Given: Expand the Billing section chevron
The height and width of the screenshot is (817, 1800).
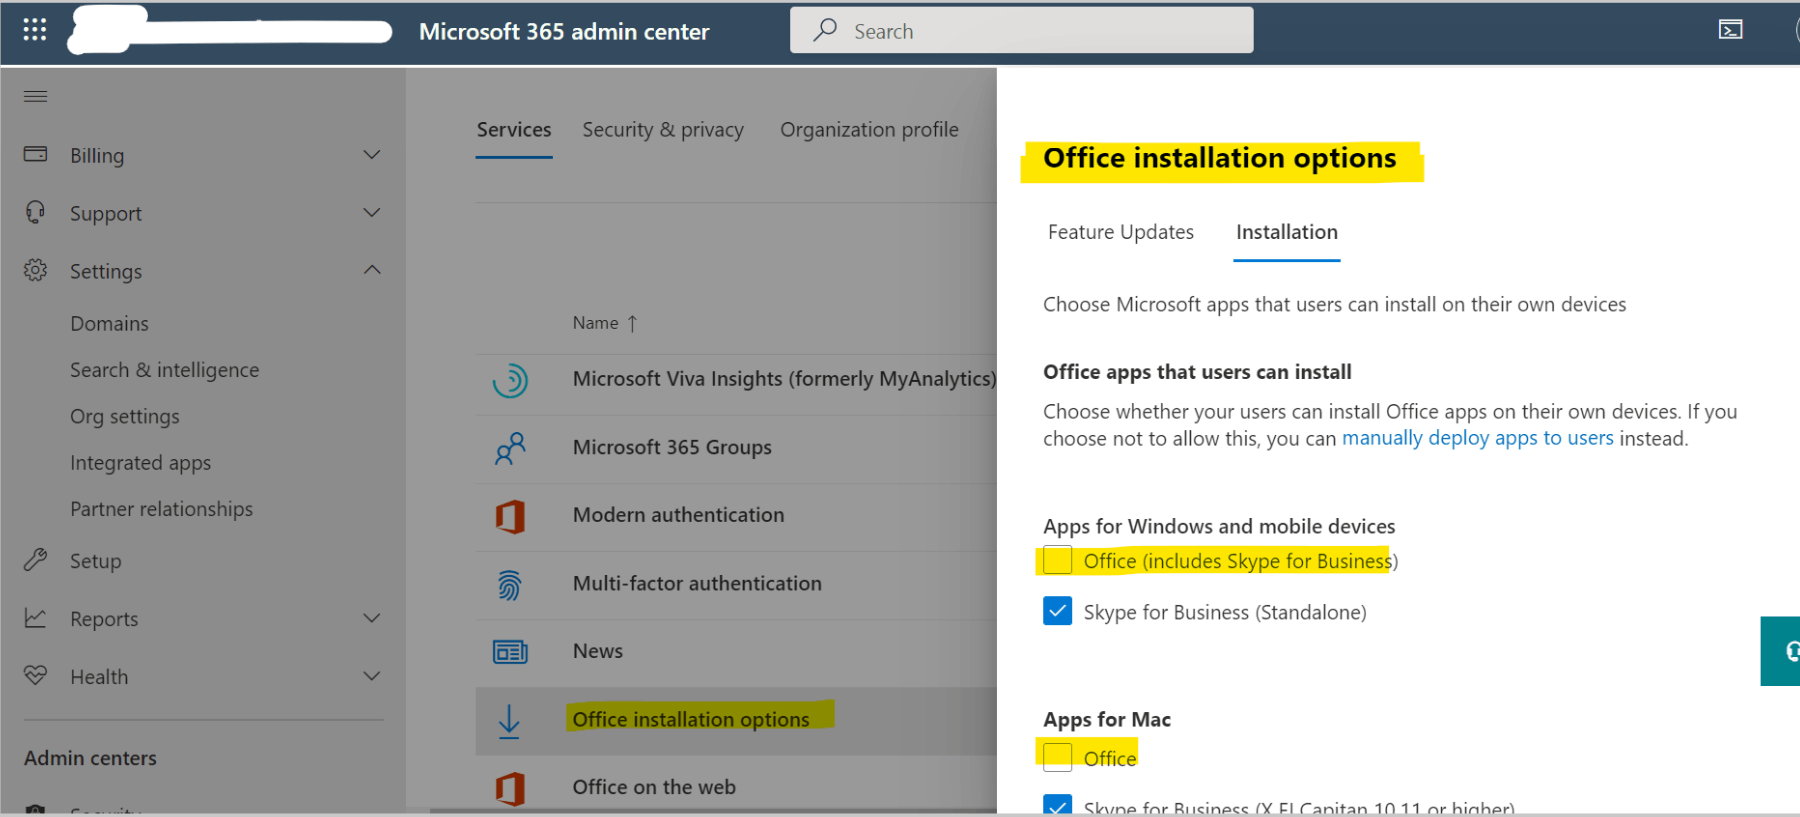Looking at the screenshot, I should [372, 155].
